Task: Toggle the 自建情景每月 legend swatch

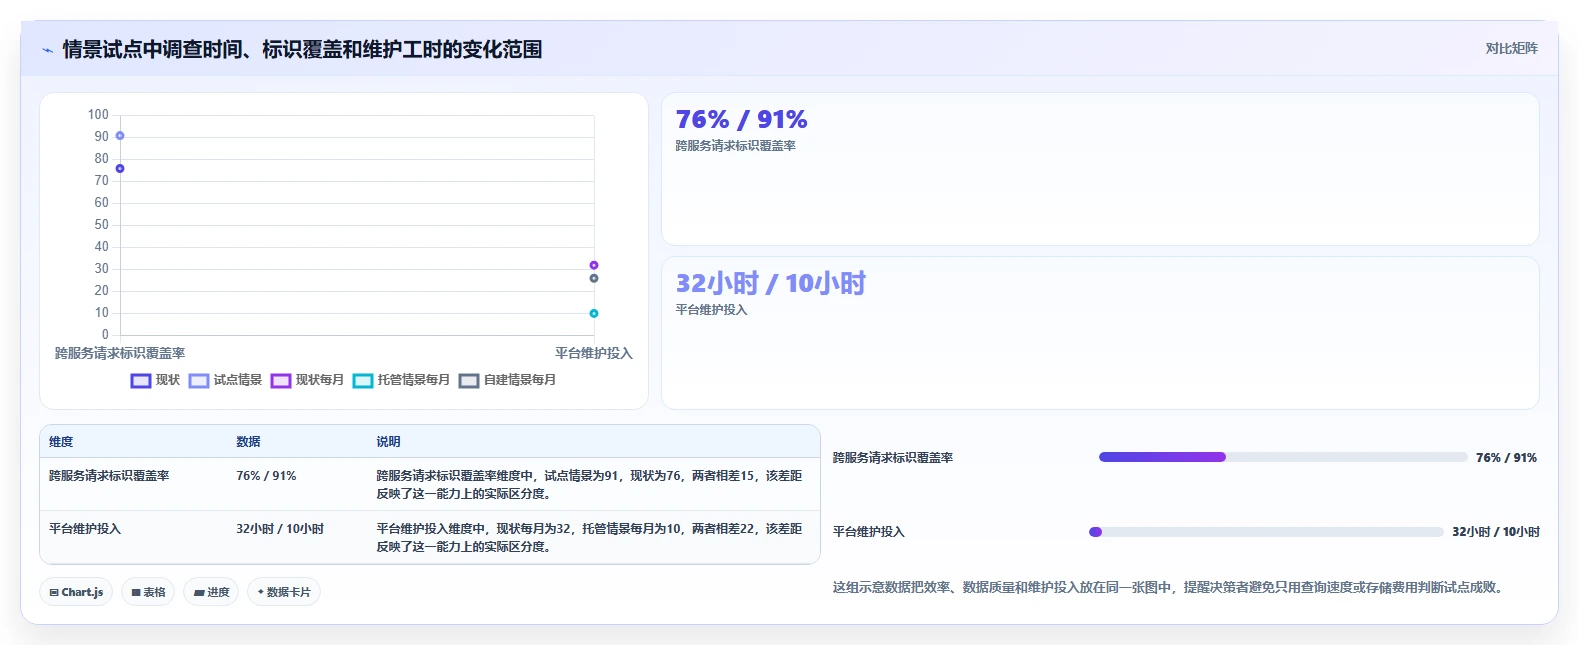Action: click(x=469, y=381)
